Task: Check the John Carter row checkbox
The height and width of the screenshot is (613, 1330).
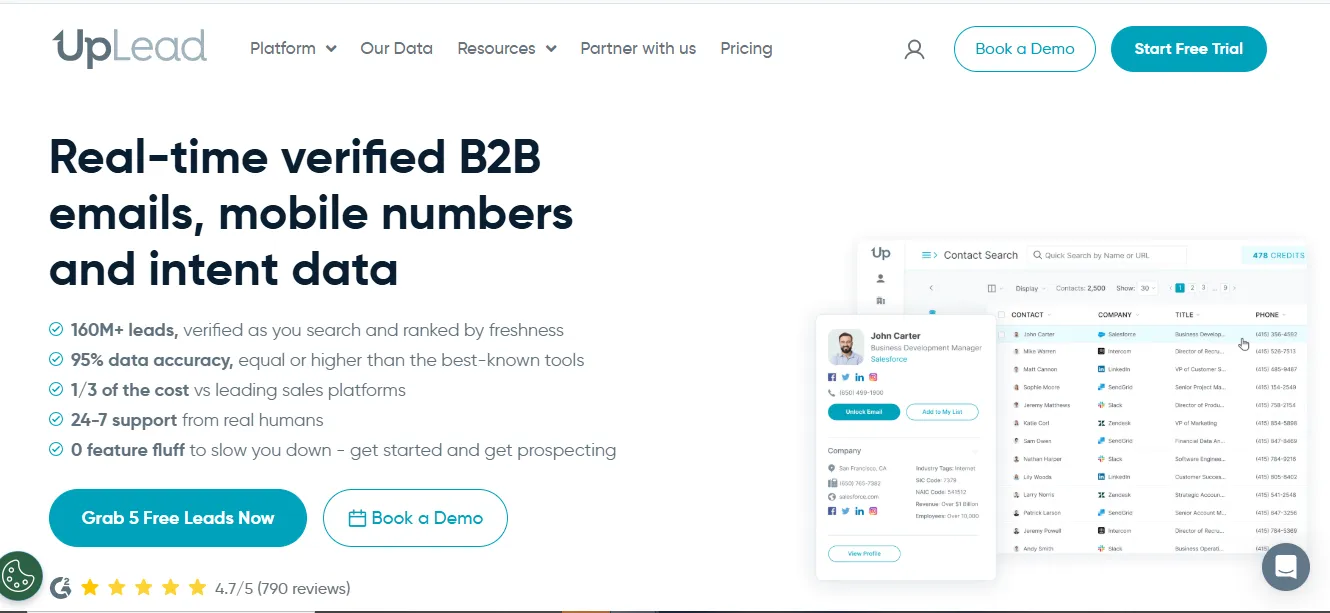Action: coord(1003,334)
